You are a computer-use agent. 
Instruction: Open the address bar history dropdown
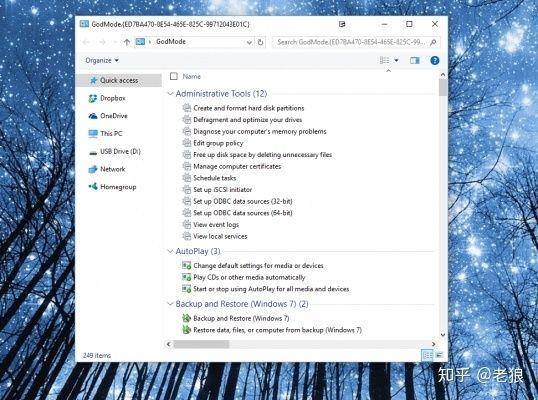point(249,42)
